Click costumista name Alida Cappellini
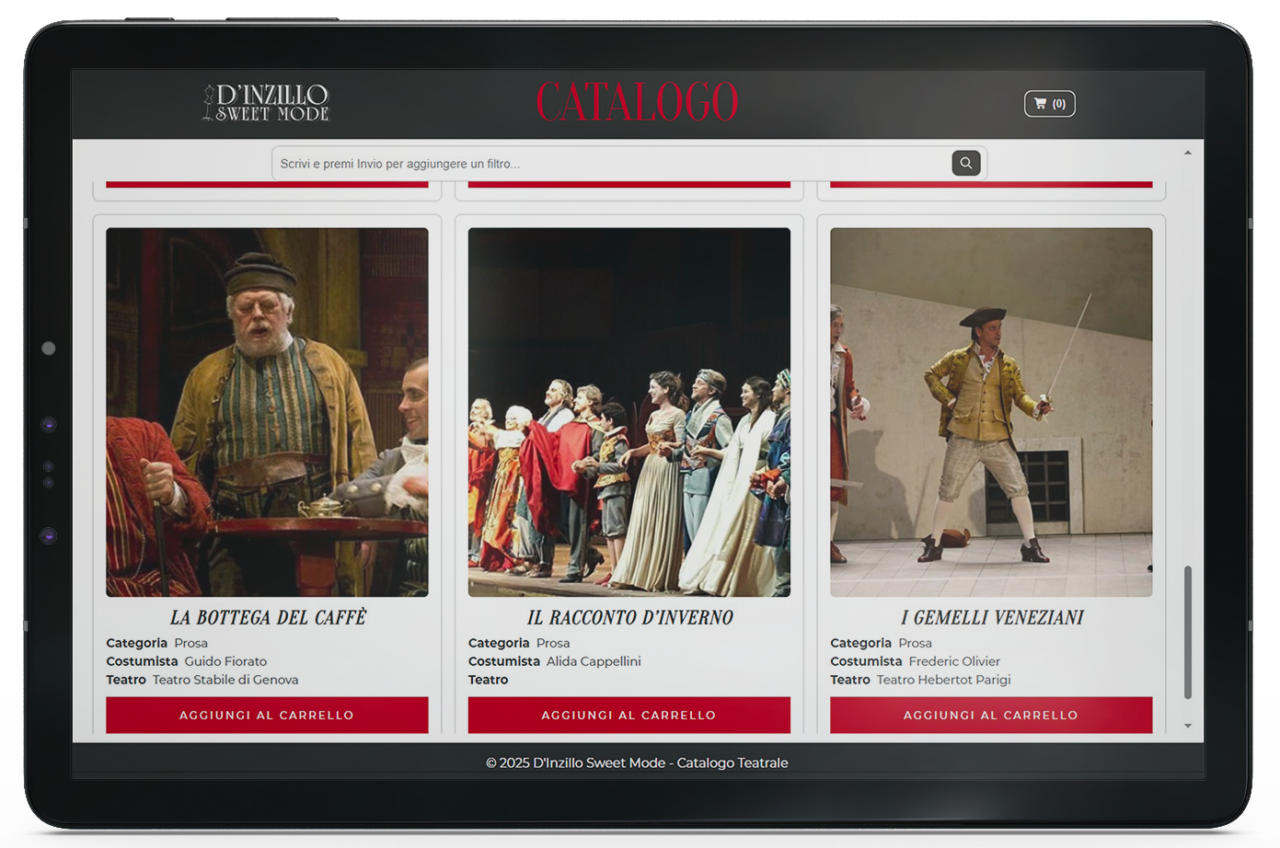Screen dimensions: 1280x848 594,661
